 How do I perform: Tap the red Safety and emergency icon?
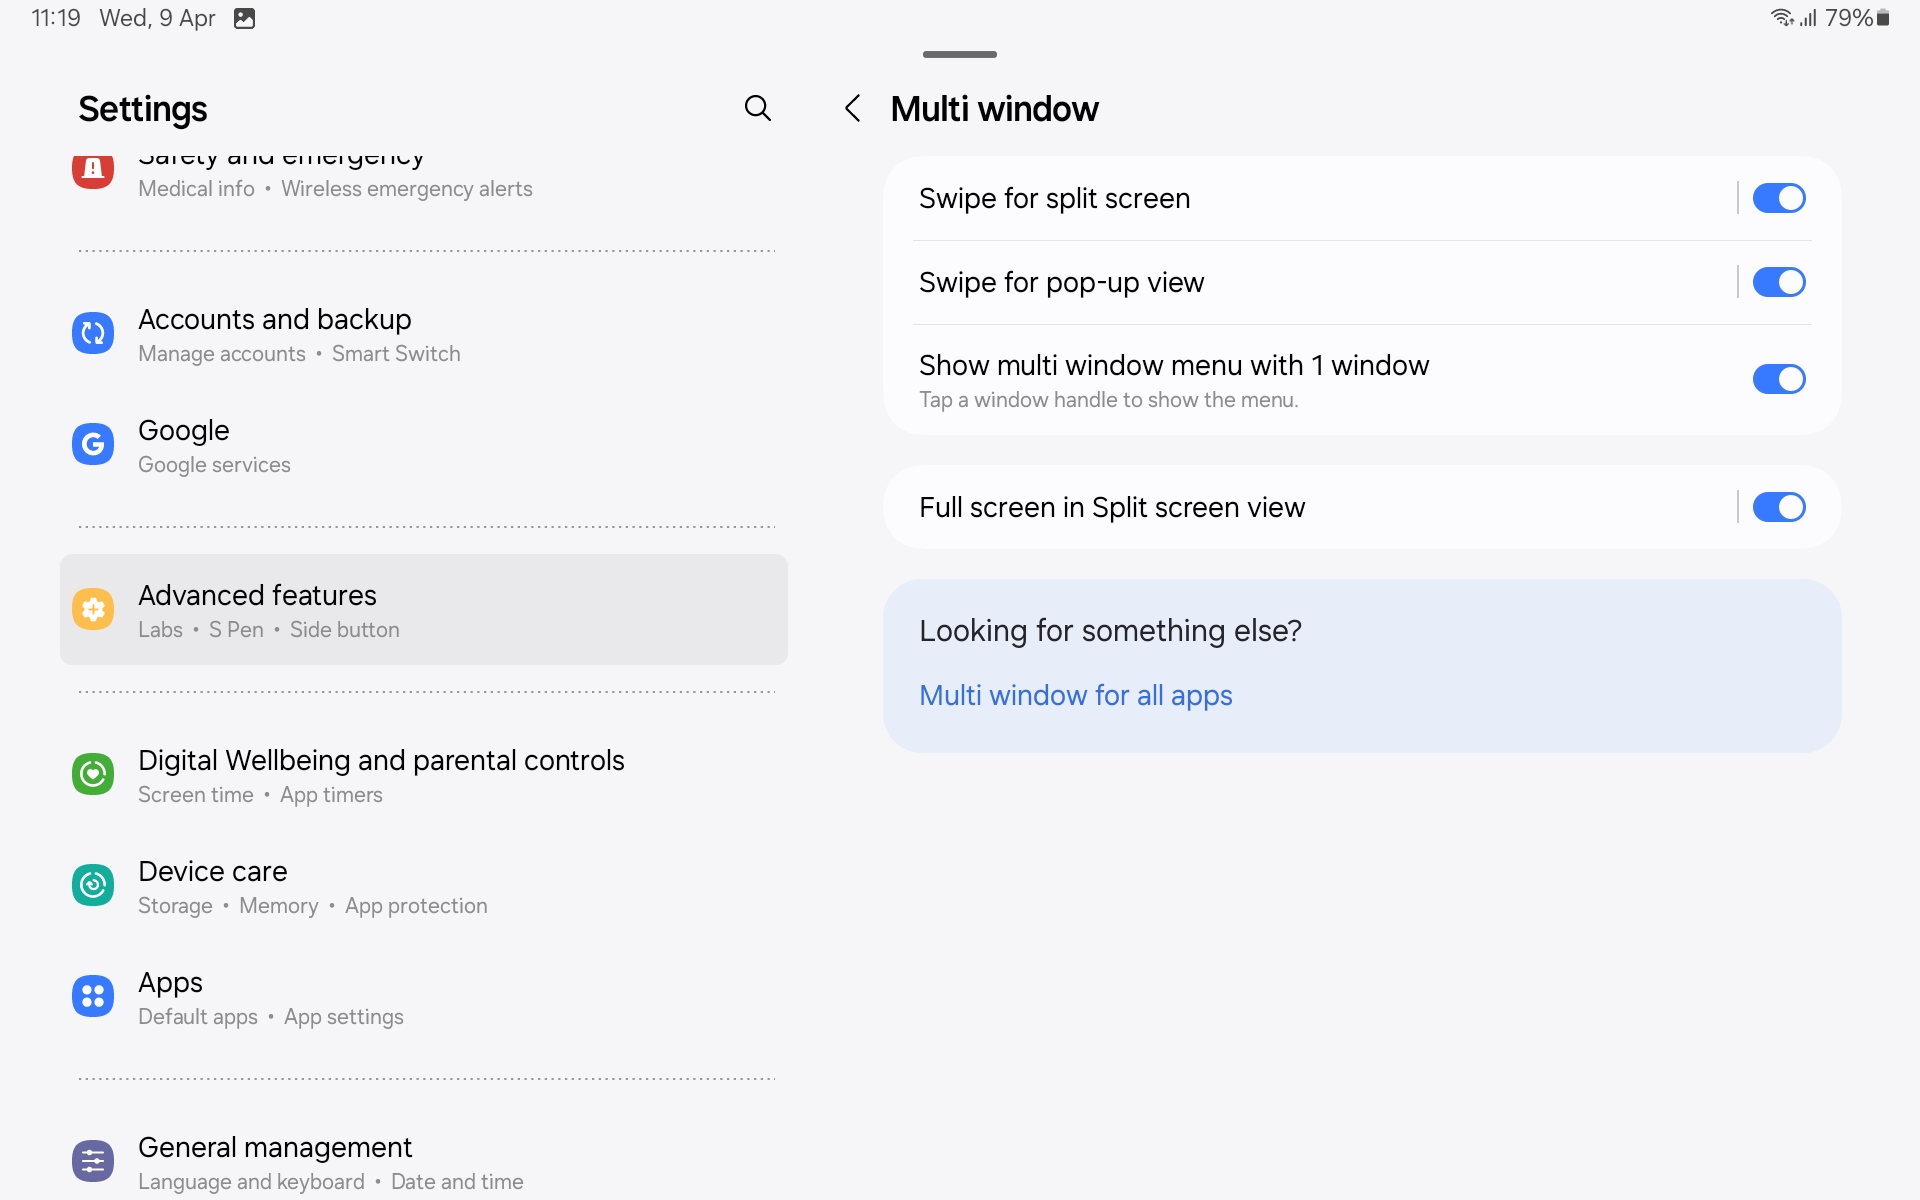coord(93,170)
